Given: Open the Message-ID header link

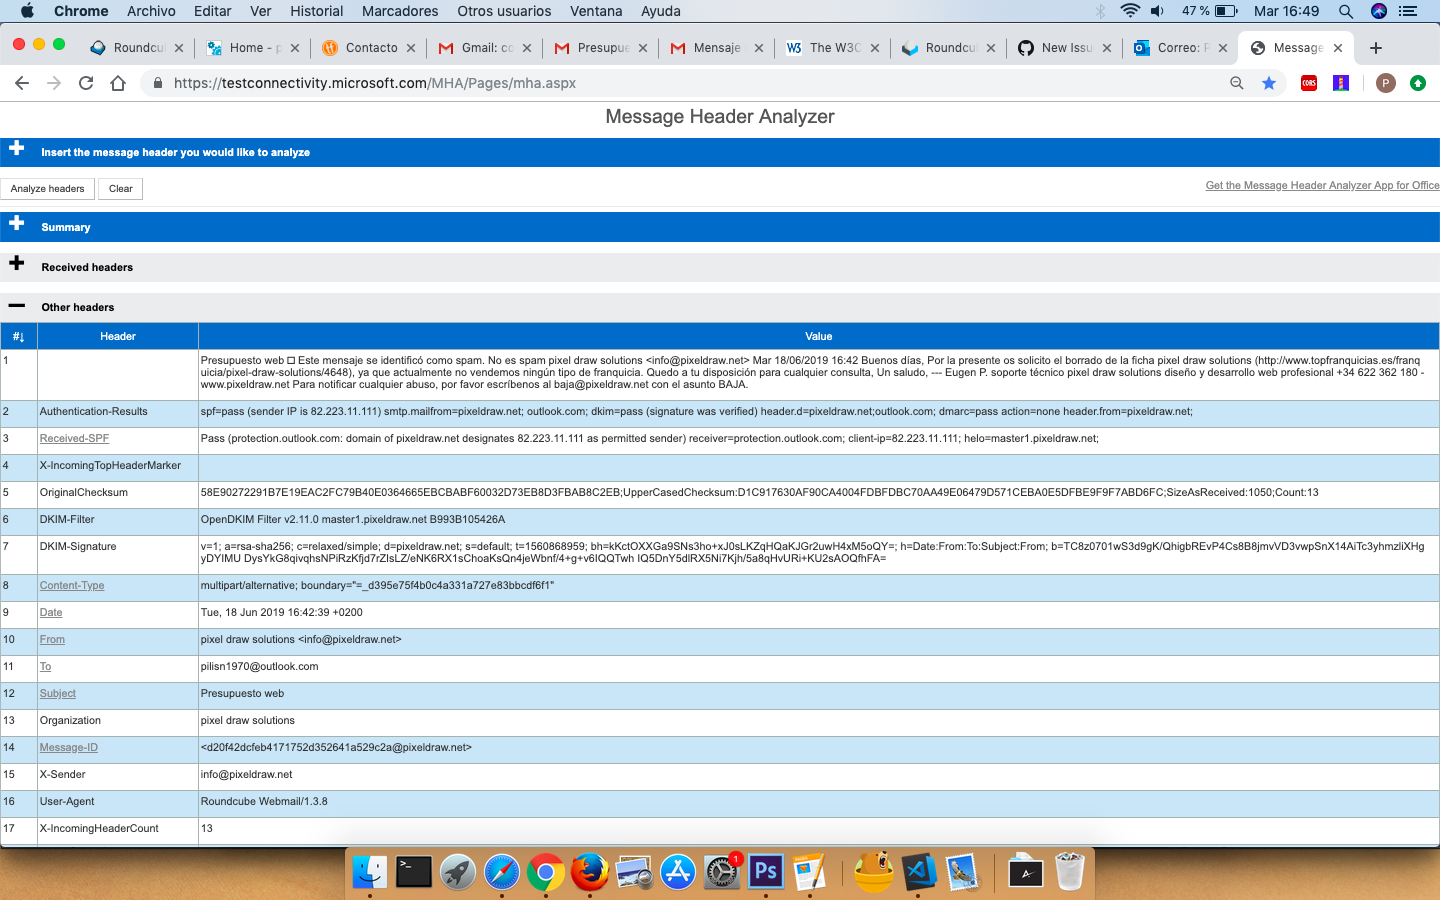Looking at the screenshot, I should [69, 748].
